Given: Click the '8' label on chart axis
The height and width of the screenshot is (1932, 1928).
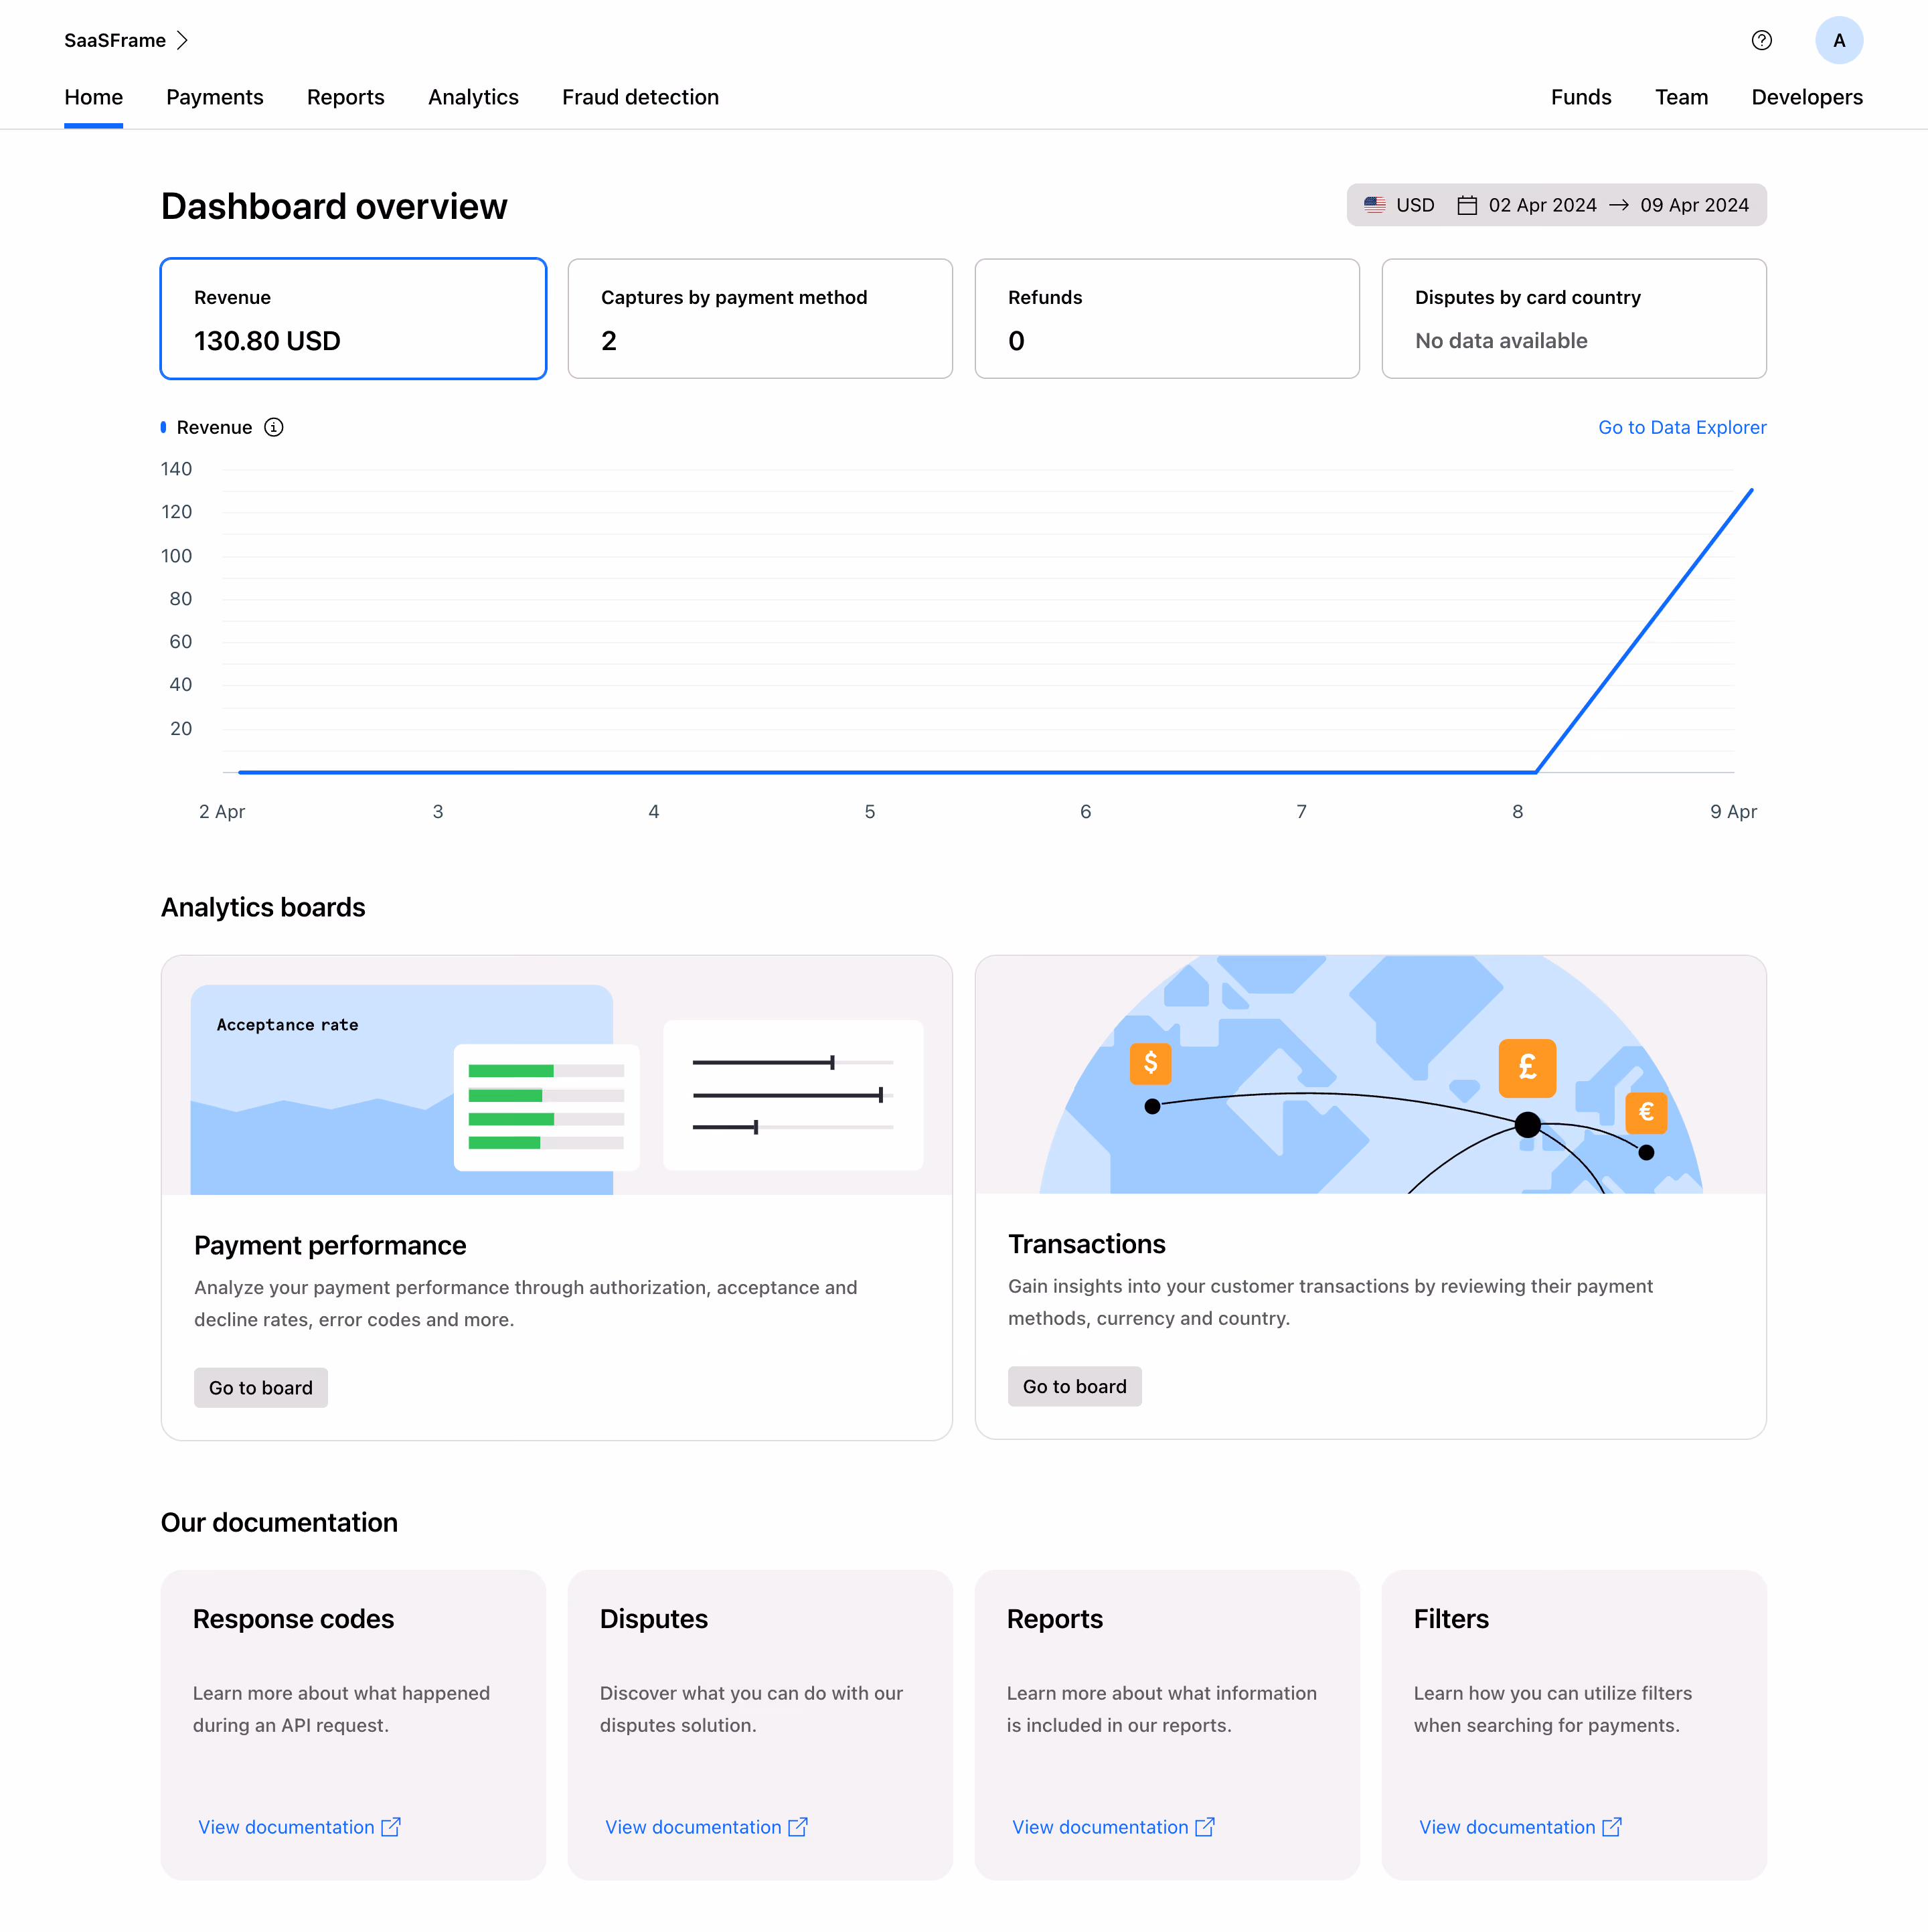Looking at the screenshot, I should pyautogui.click(x=1517, y=811).
